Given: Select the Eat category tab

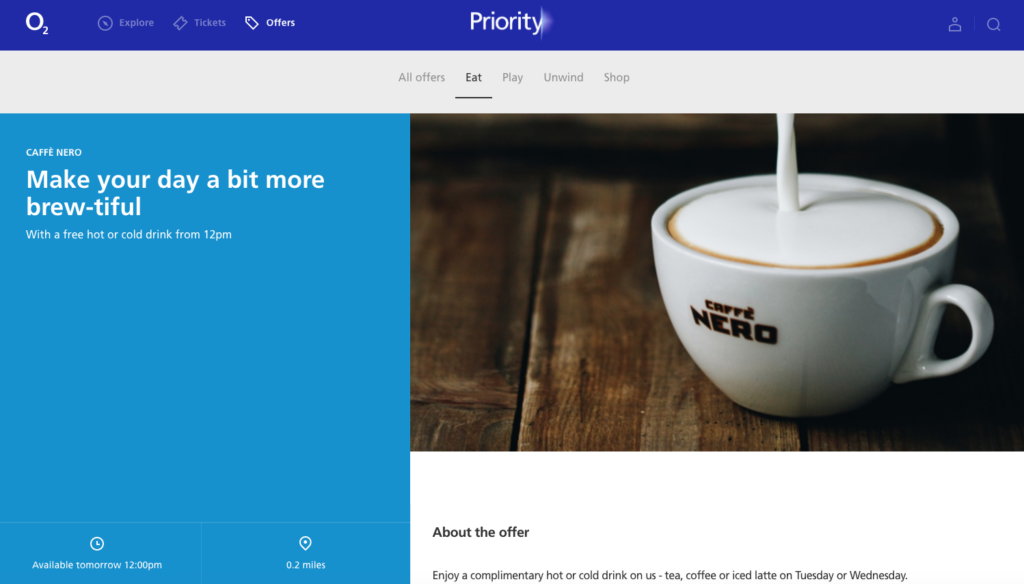Looking at the screenshot, I should pyautogui.click(x=473, y=77).
